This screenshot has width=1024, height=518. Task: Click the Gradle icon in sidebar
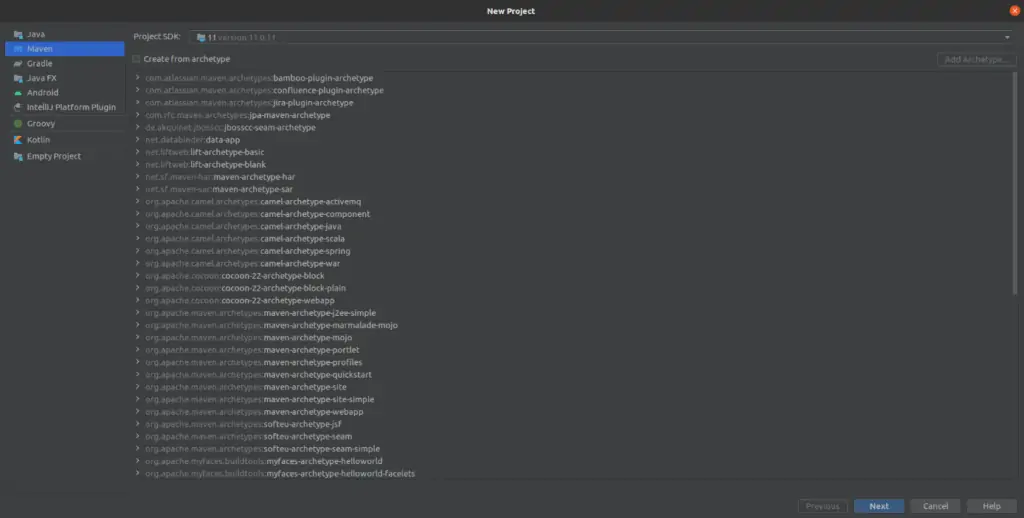(18, 63)
